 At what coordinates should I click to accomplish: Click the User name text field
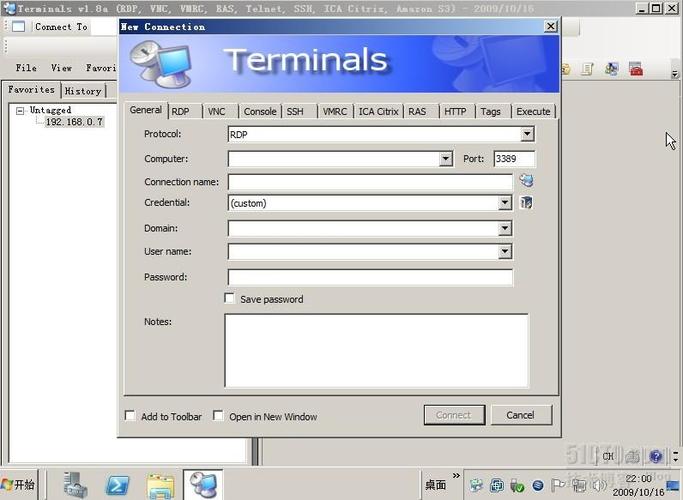click(363, 252)
